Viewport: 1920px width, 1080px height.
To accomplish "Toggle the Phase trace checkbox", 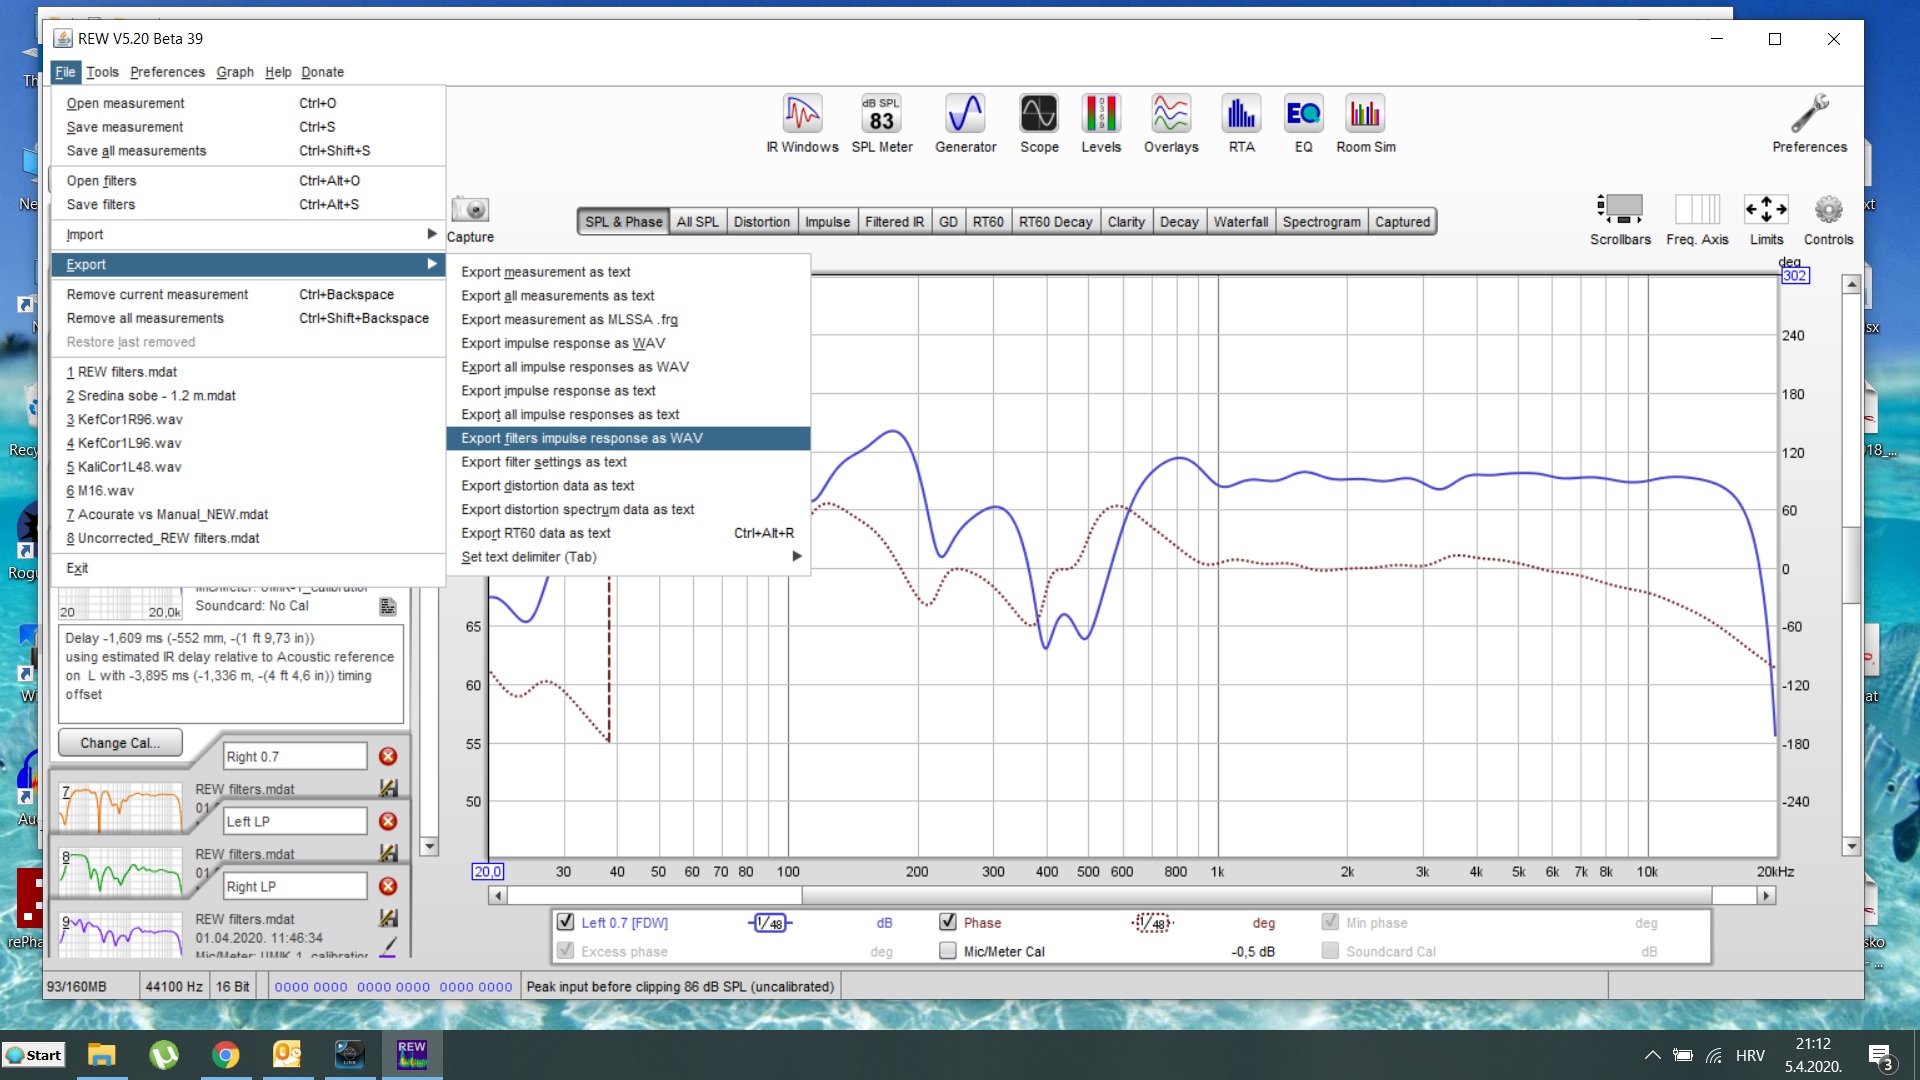I will 947,922.
